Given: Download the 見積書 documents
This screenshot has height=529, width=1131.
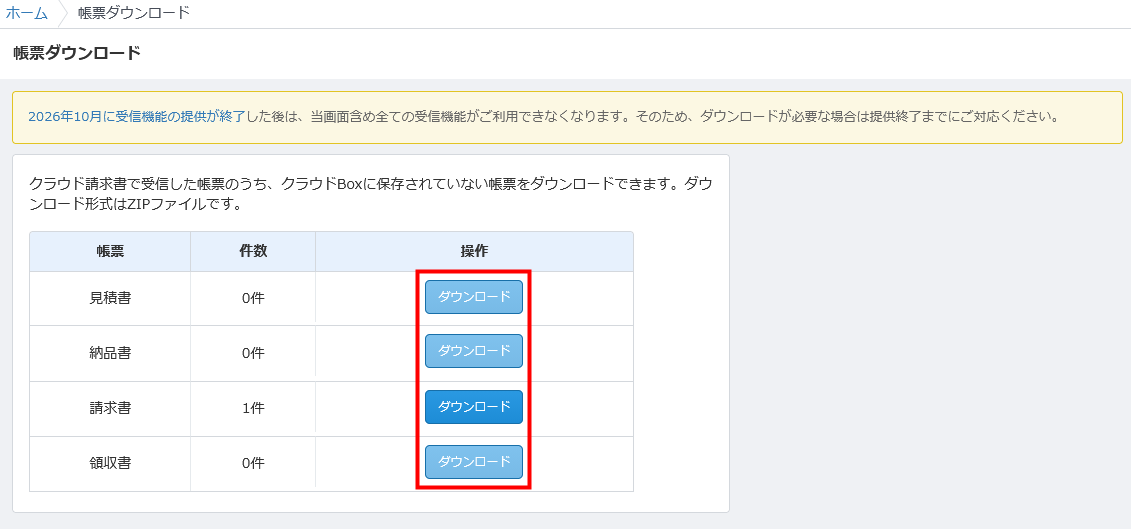Looking at the screenshot, I should coord(474,297).
